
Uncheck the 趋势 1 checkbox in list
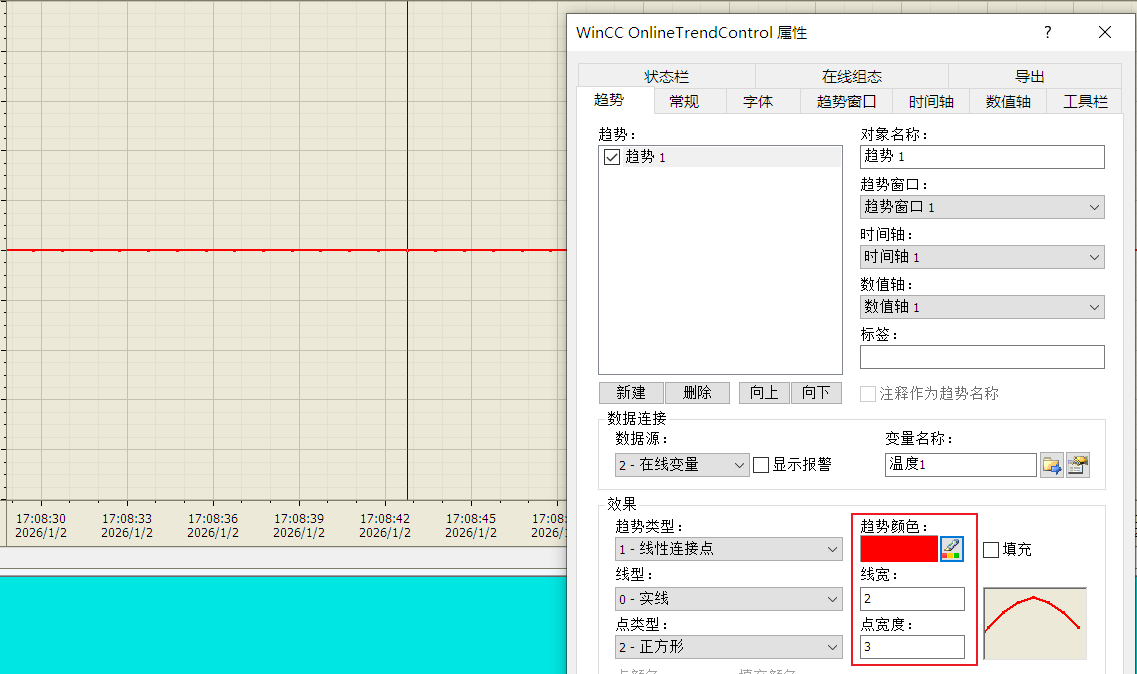click(612, 157)
